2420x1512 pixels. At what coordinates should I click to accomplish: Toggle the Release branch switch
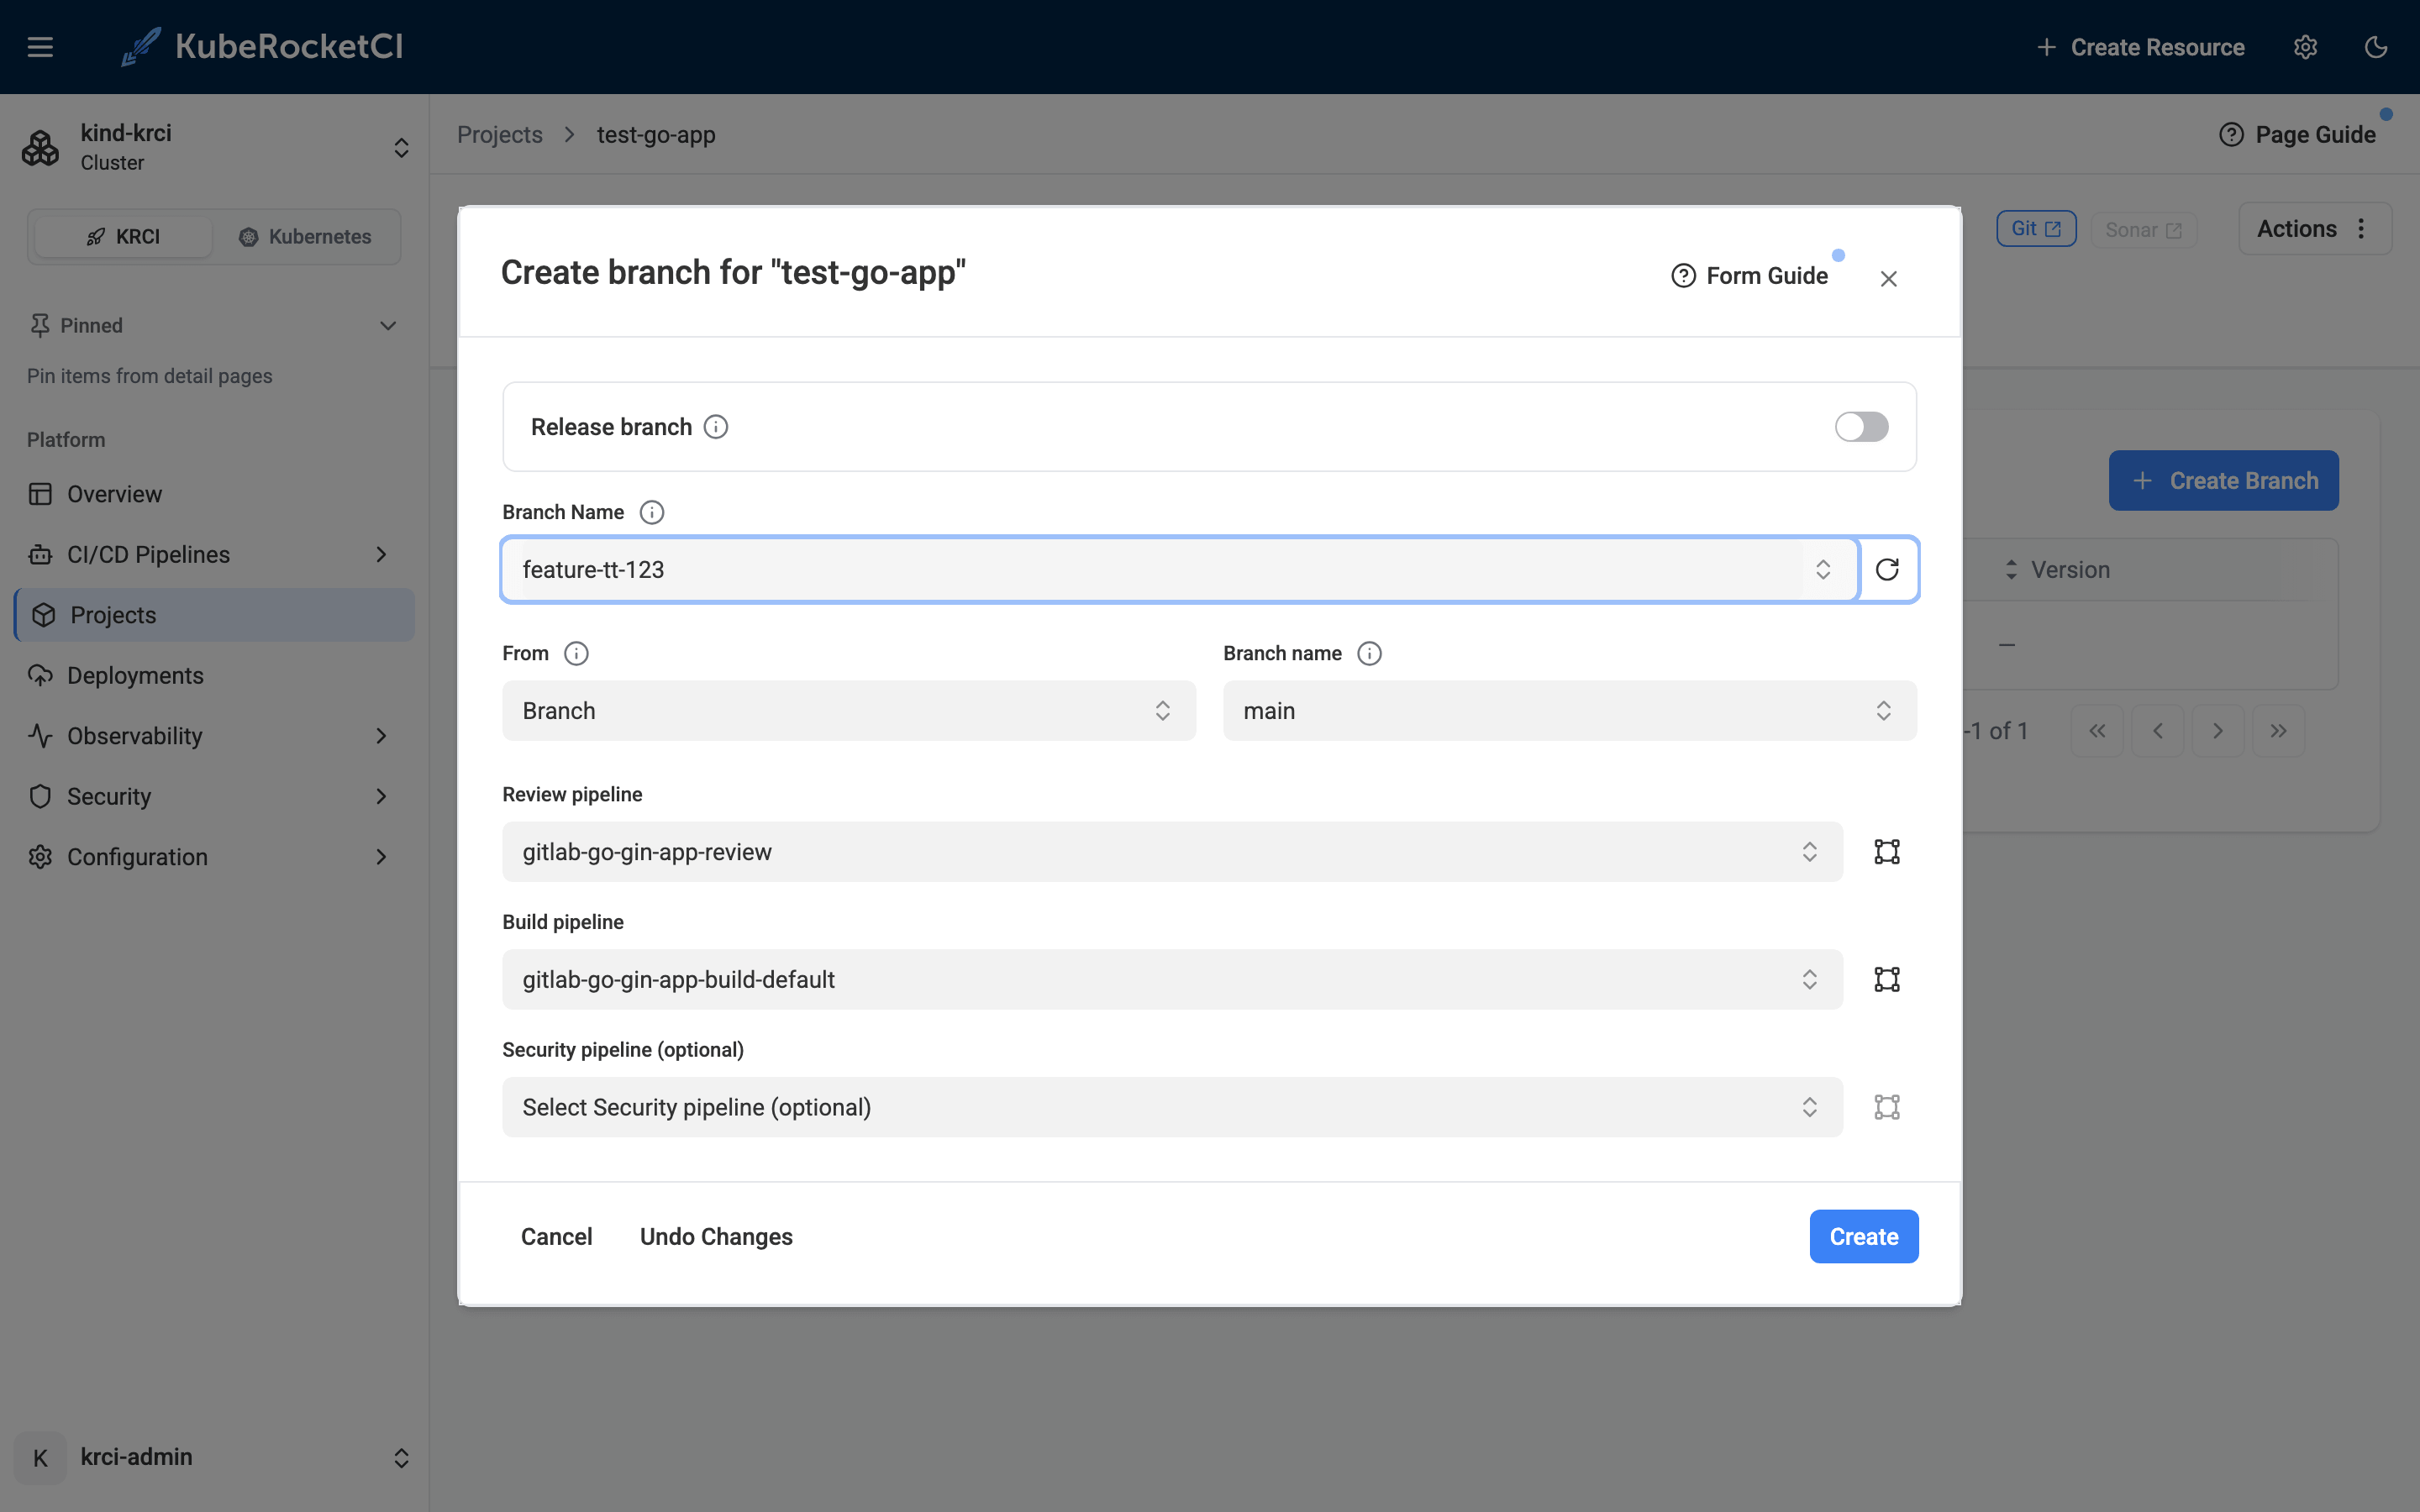1861,427
